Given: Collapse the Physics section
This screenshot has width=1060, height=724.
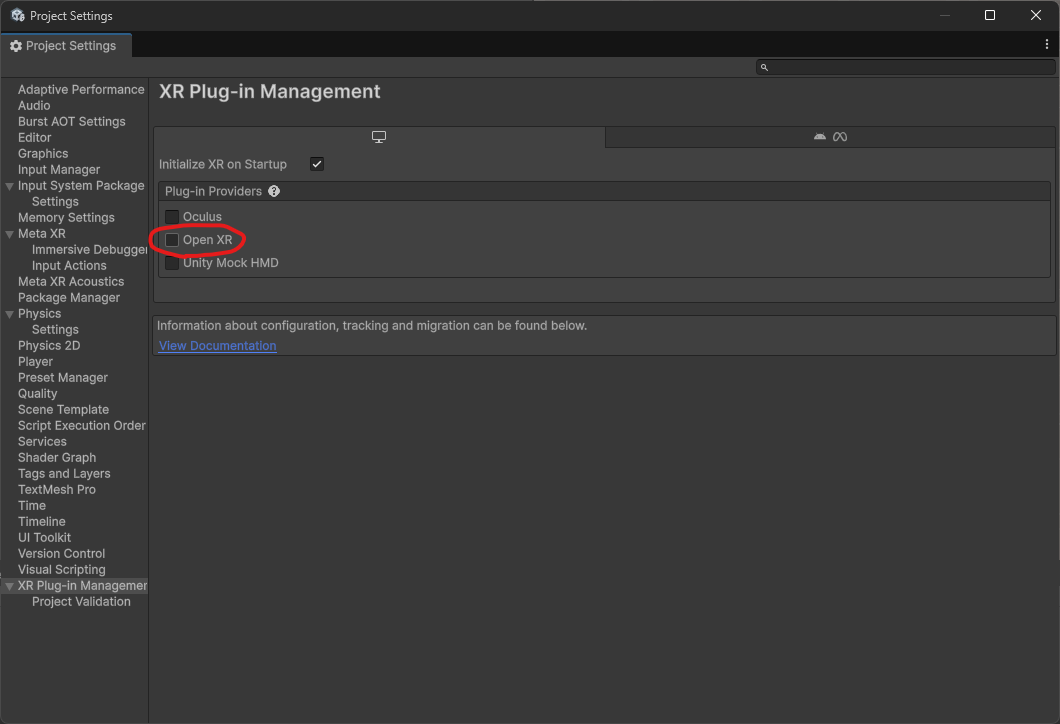Looking at the screenshot, I should [9, 314].
